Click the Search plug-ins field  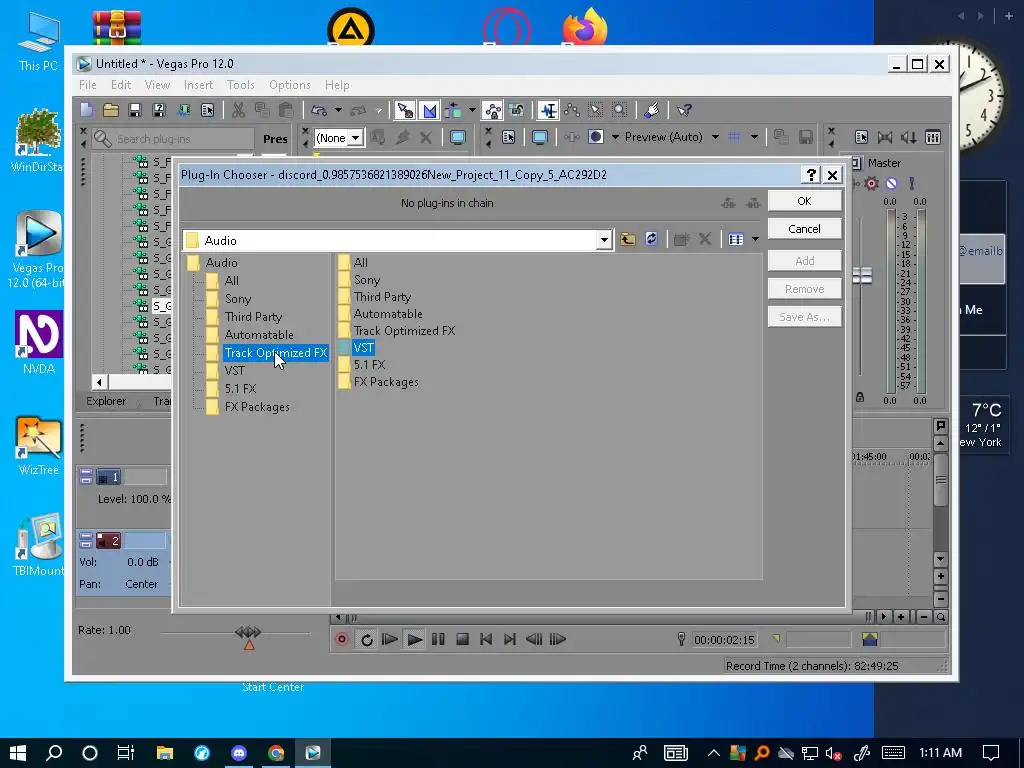[173, 138]
